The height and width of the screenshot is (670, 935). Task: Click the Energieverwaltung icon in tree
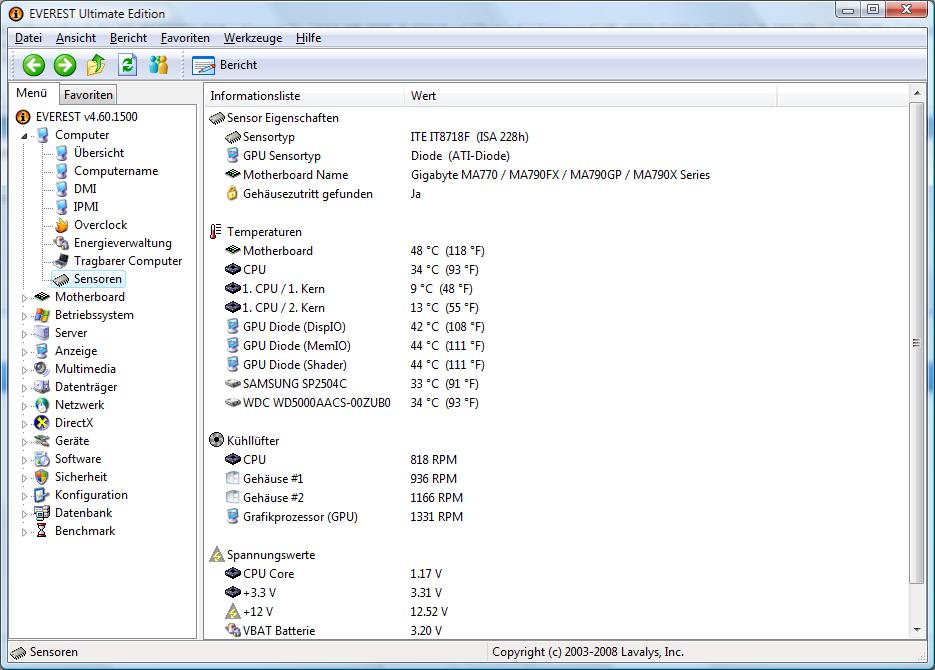pos(61,243)
